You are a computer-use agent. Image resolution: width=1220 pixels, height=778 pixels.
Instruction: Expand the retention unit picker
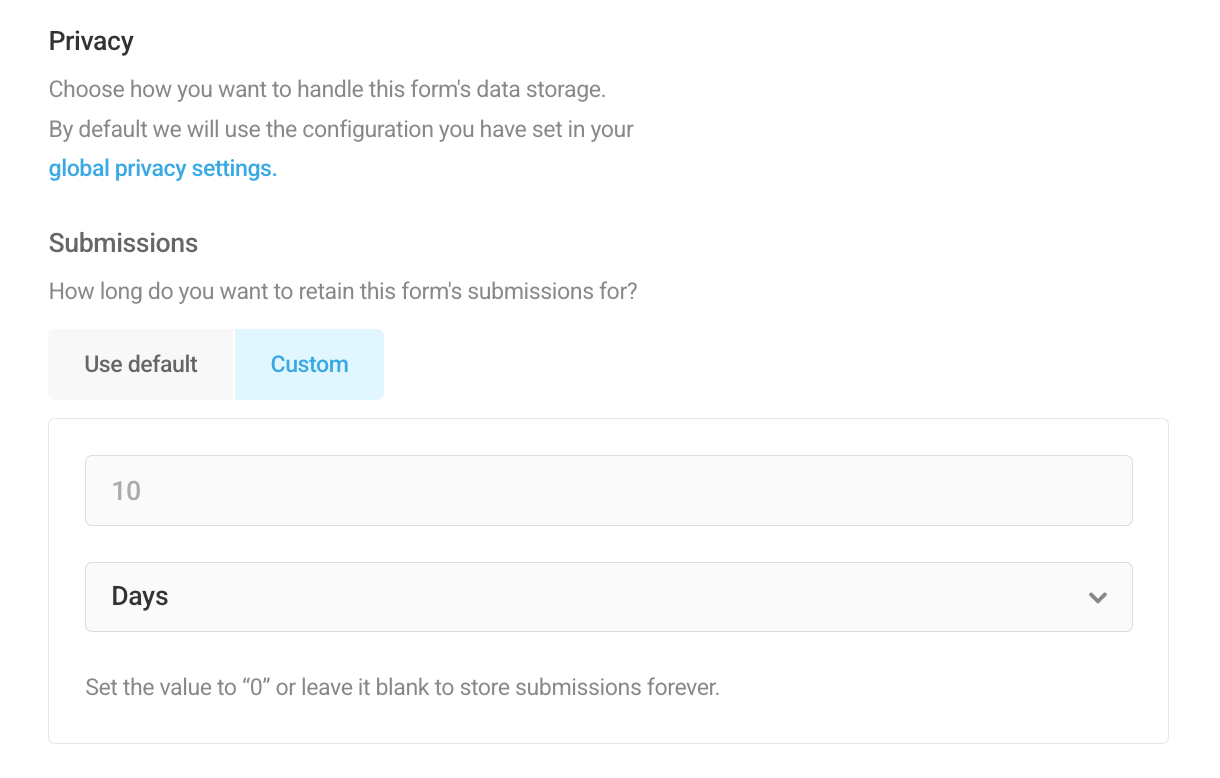tap(609, 596)
